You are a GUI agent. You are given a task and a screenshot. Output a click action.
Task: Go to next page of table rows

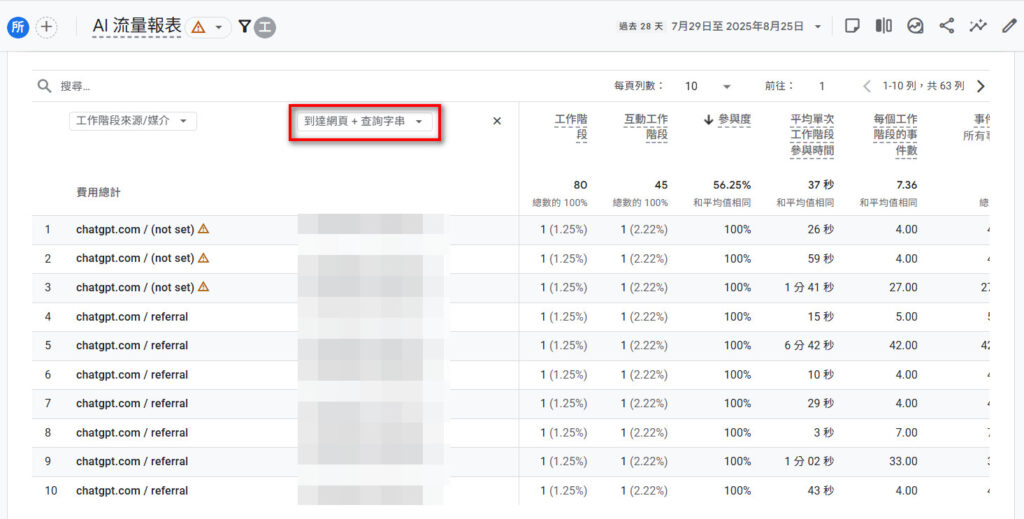point(980,86)
